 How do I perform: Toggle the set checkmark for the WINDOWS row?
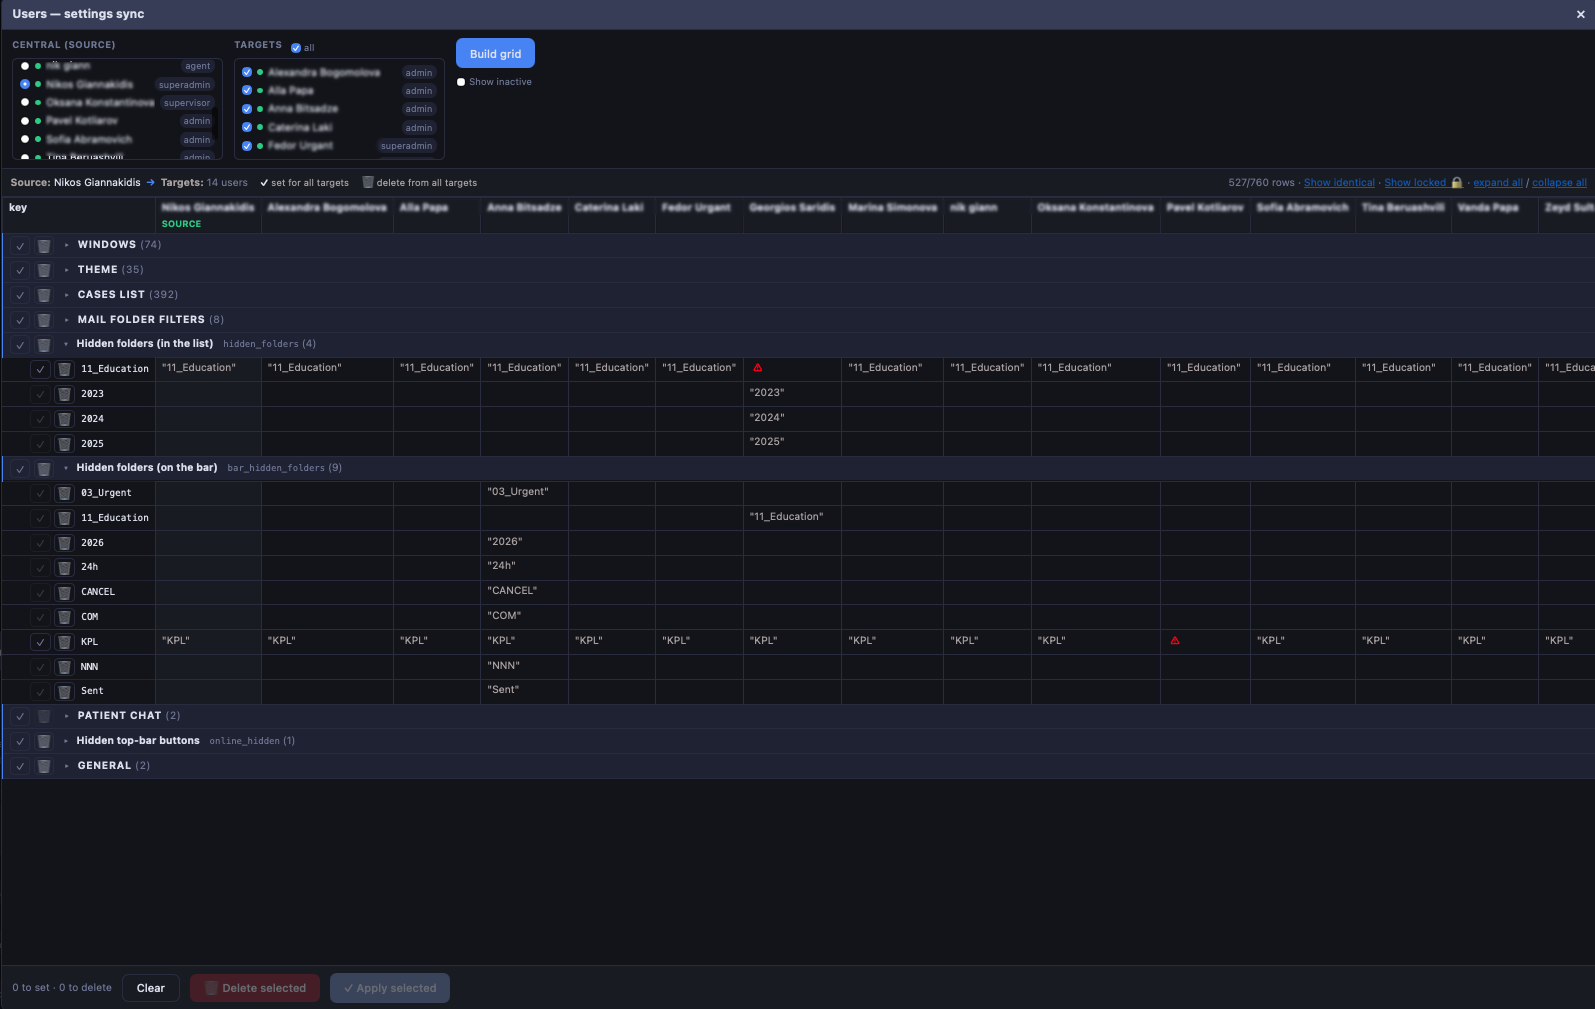pyautogui.click(x=20, y=245)
